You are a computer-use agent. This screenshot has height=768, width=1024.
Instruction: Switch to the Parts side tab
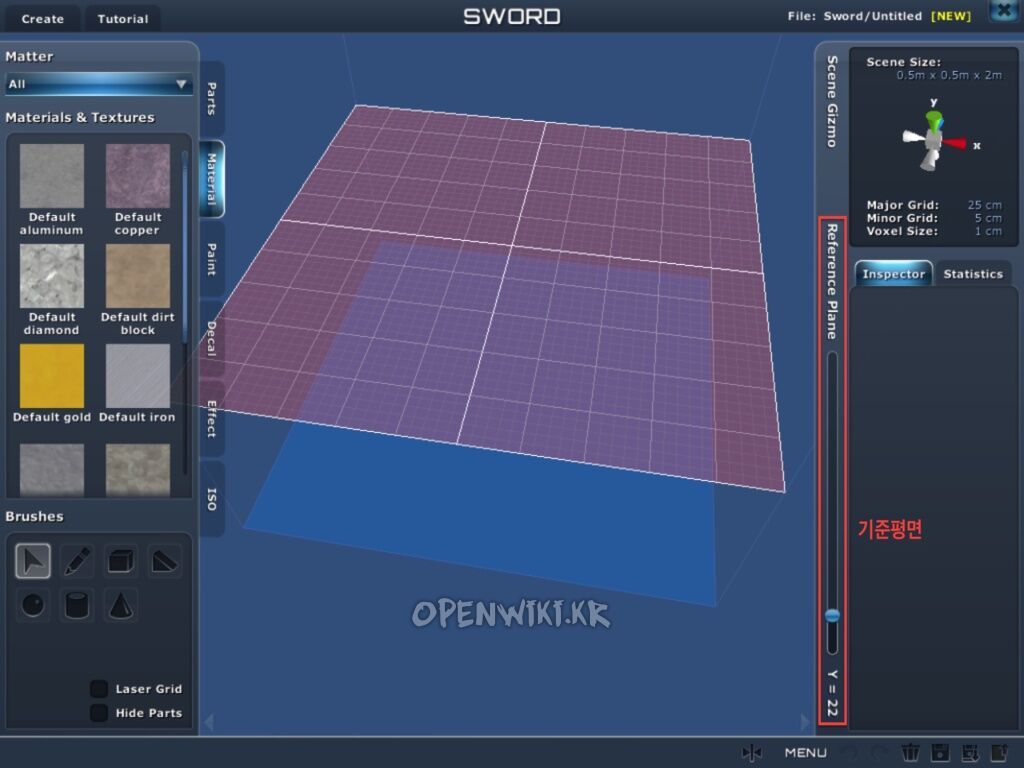click(212, 99)
